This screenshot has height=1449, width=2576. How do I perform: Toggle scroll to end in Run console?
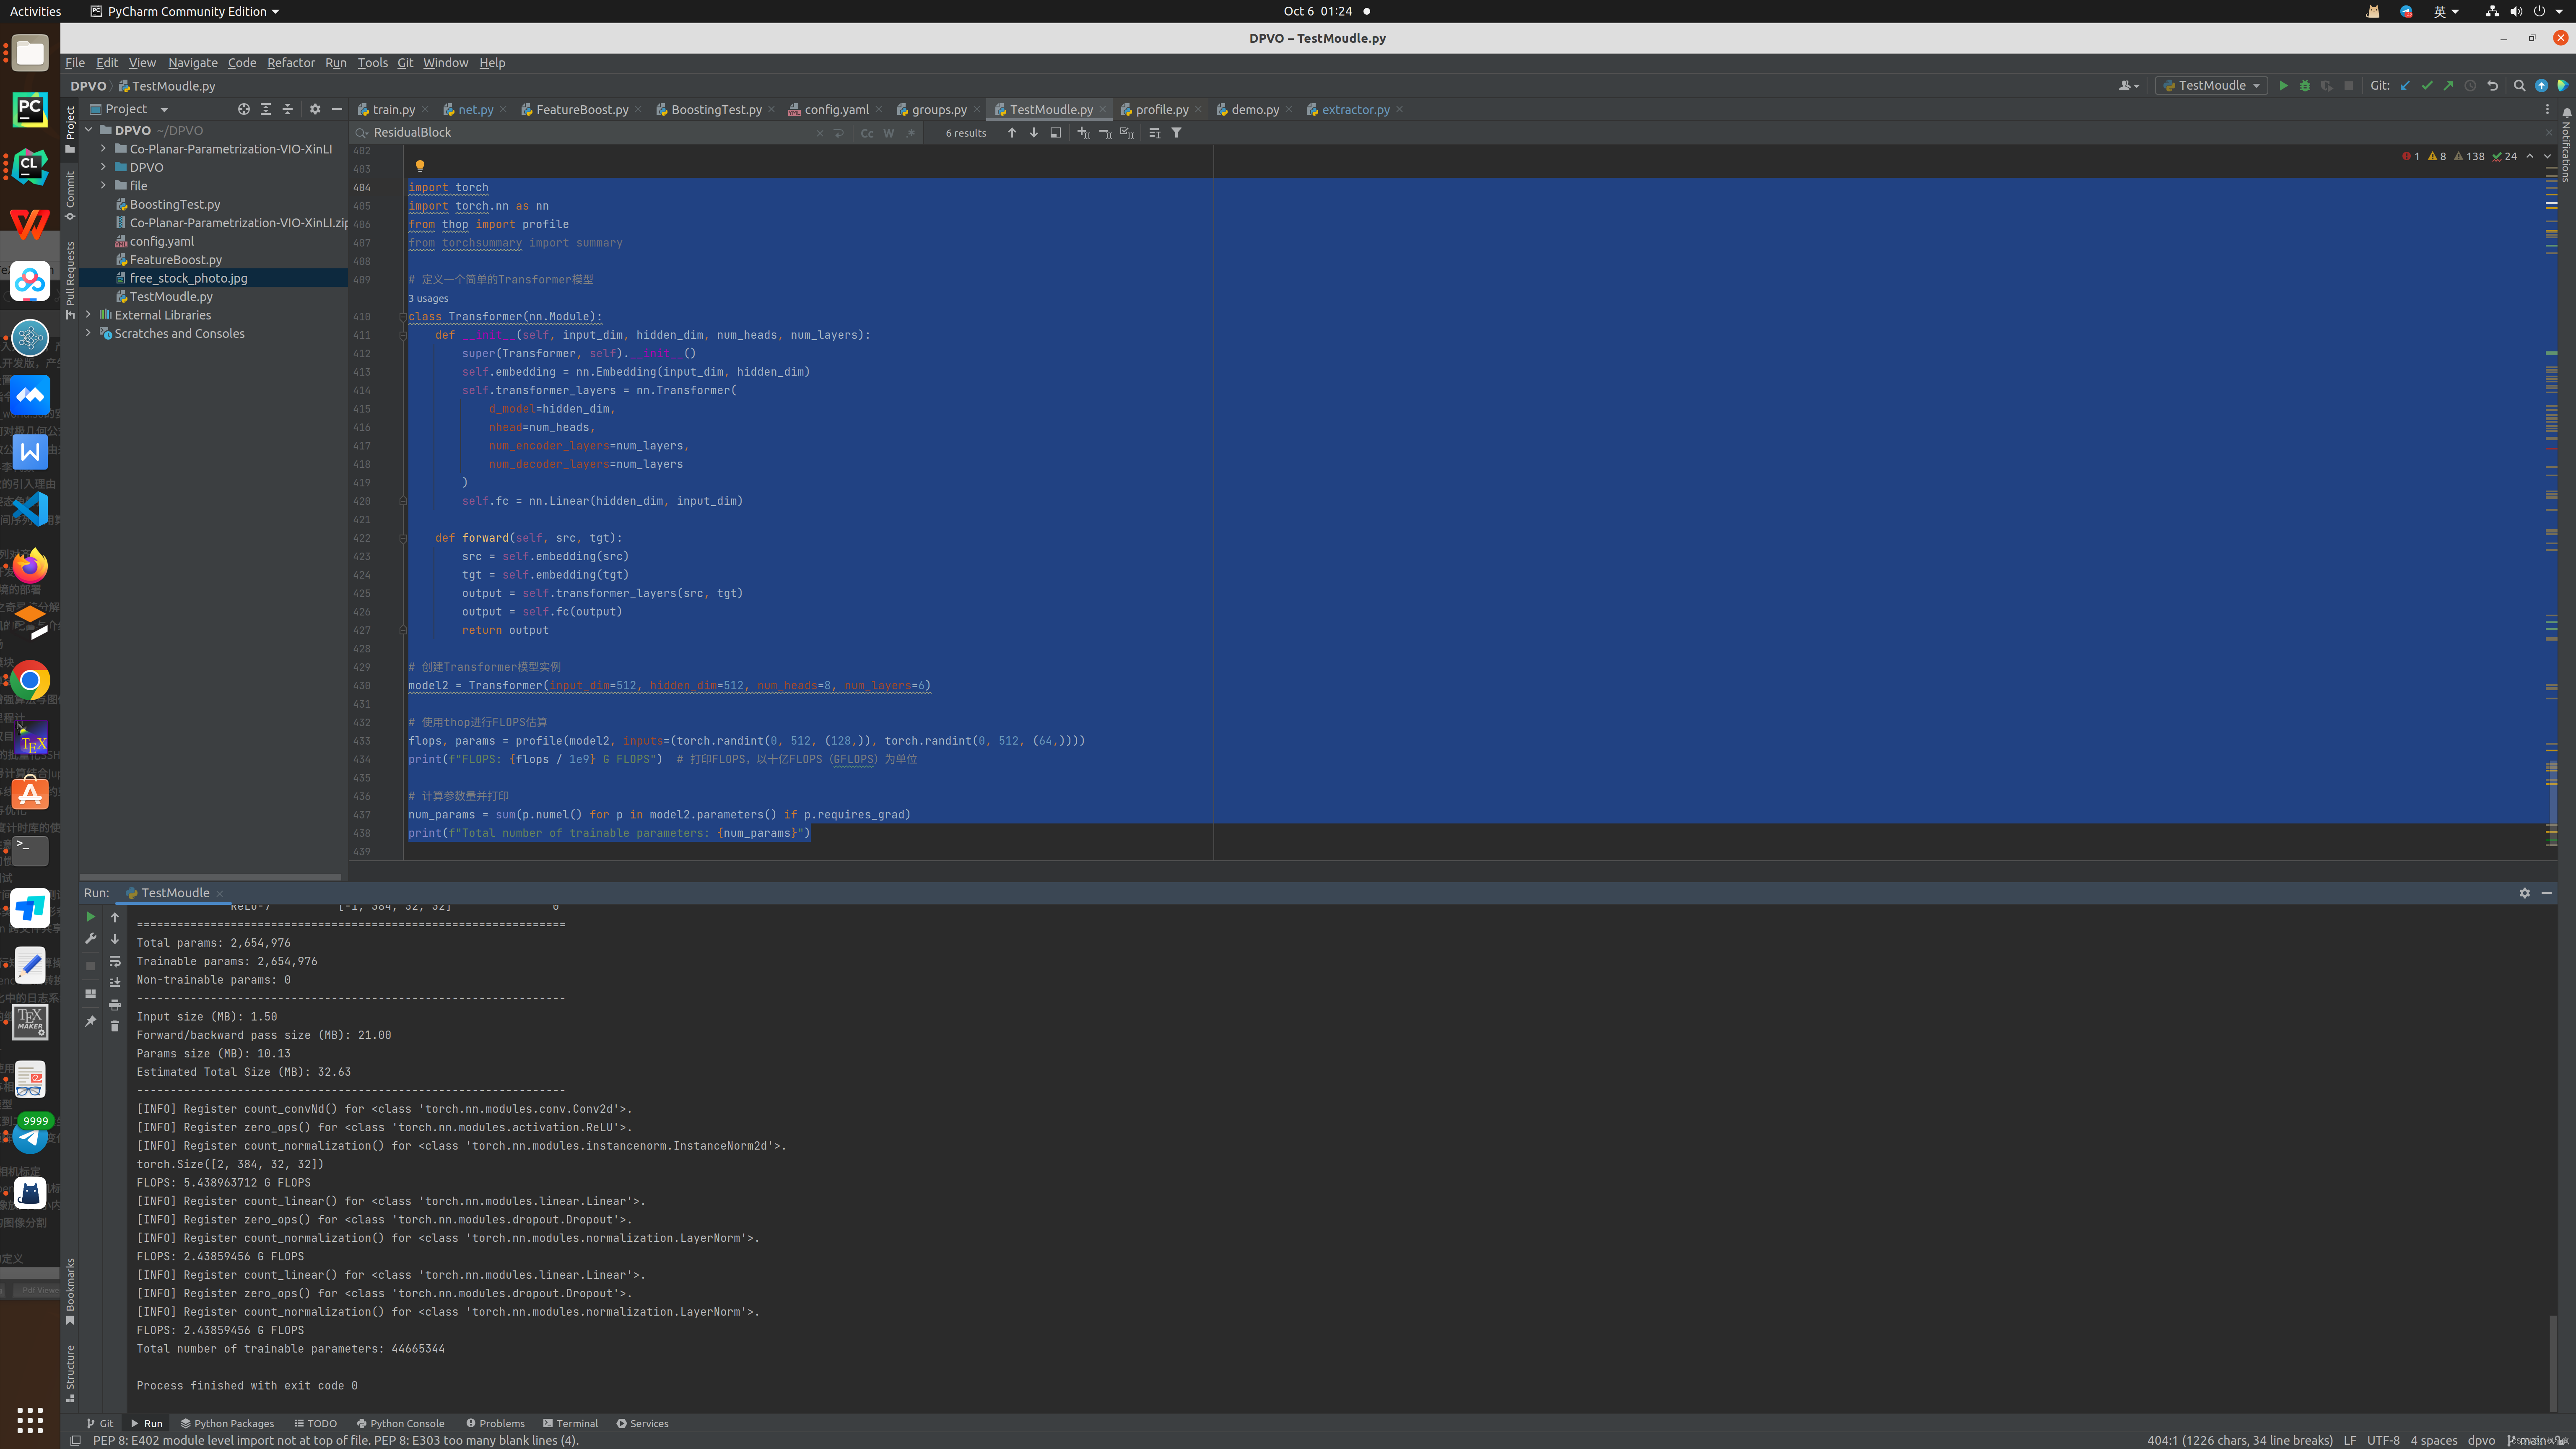(x=115, y=982)
